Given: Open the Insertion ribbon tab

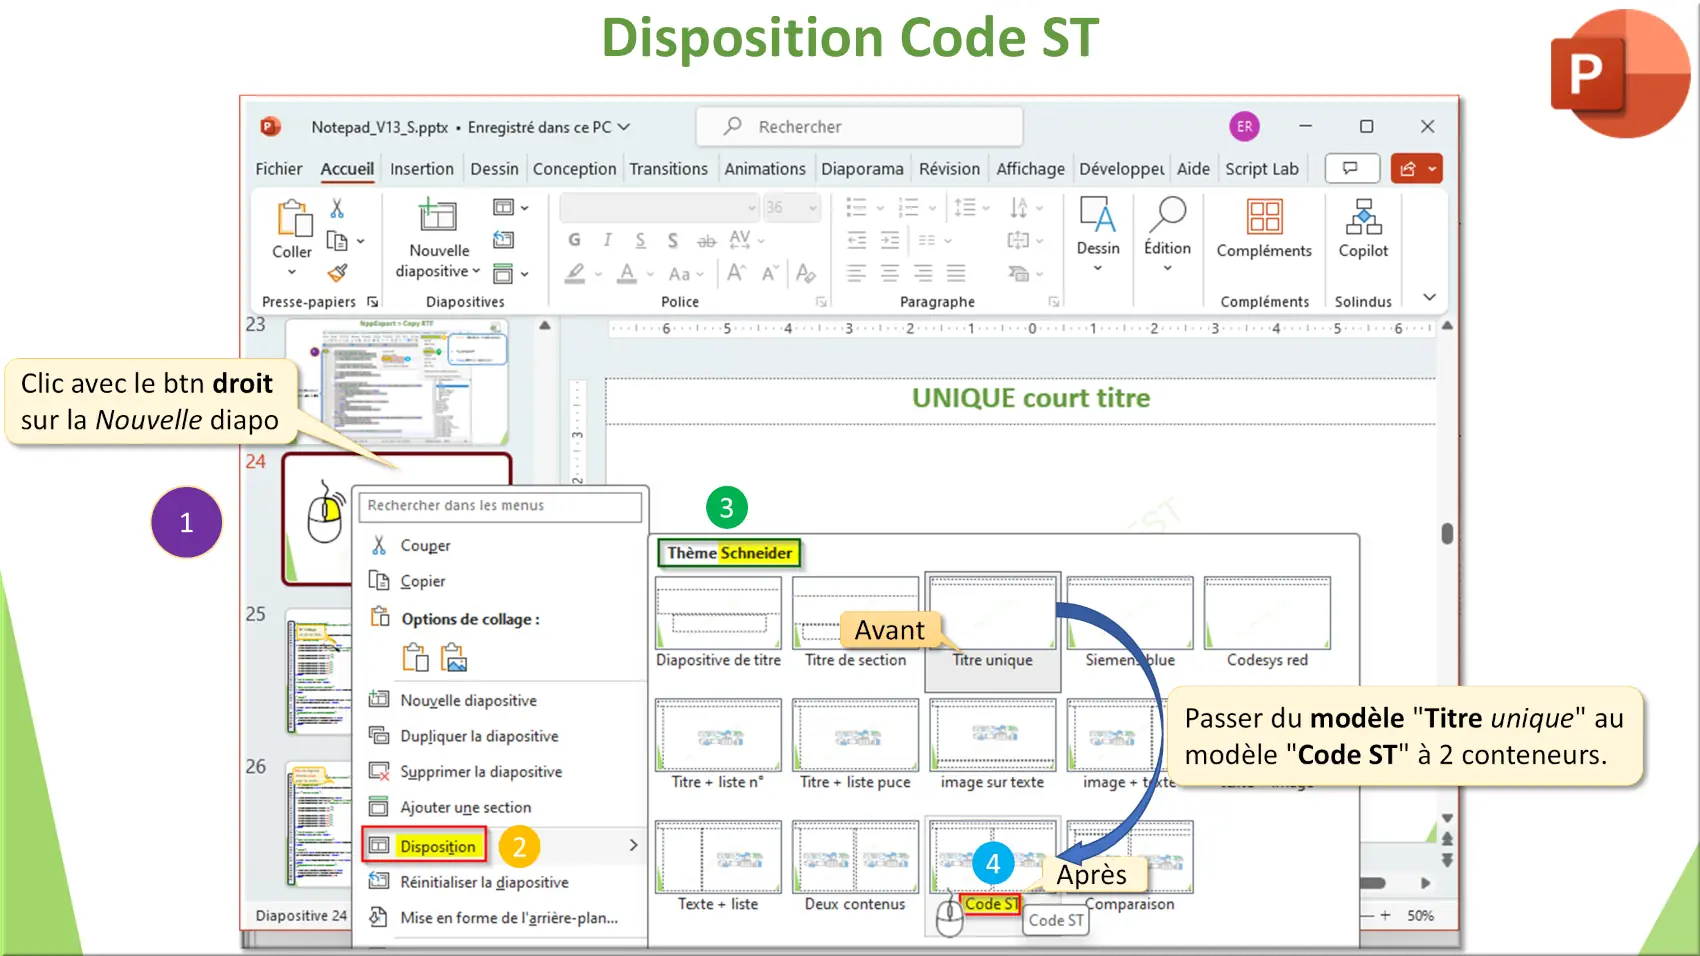Looking at the screenshot, I should 422,169.
